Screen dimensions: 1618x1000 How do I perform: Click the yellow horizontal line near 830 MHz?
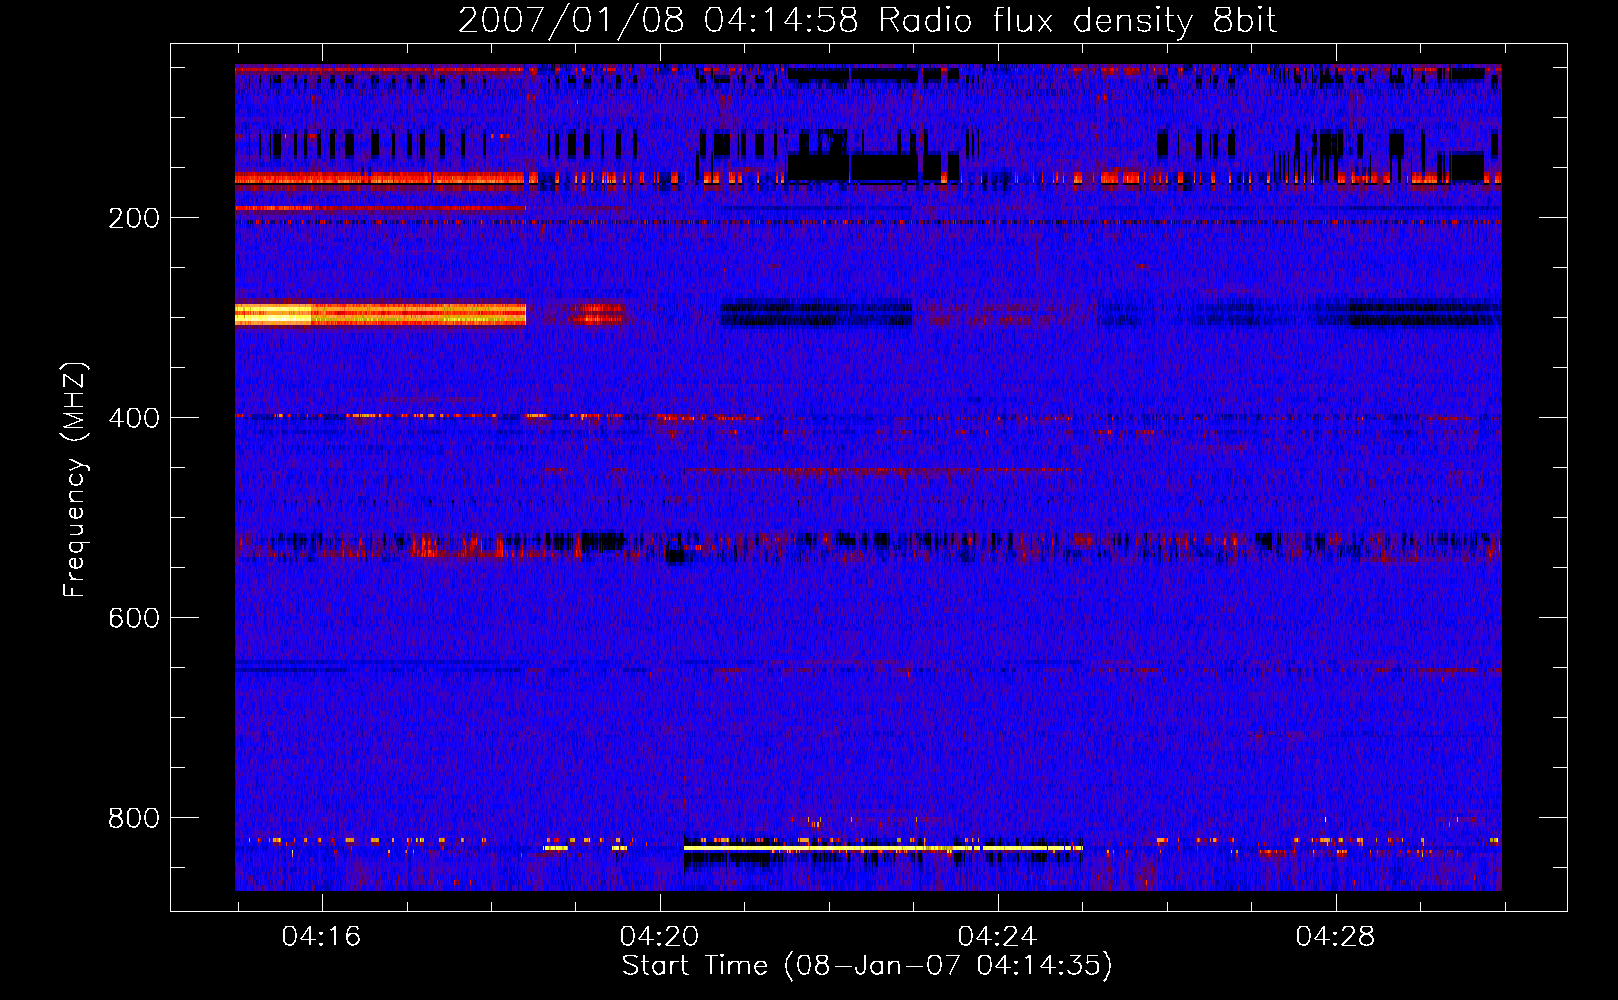(883, 848)
